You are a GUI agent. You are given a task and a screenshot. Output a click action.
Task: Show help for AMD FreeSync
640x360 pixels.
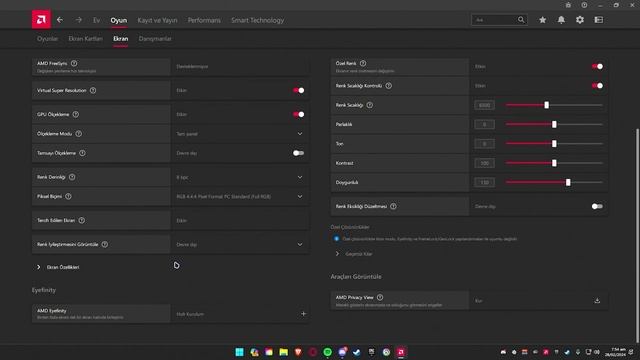pyautogui.click(x=74, y=63)
